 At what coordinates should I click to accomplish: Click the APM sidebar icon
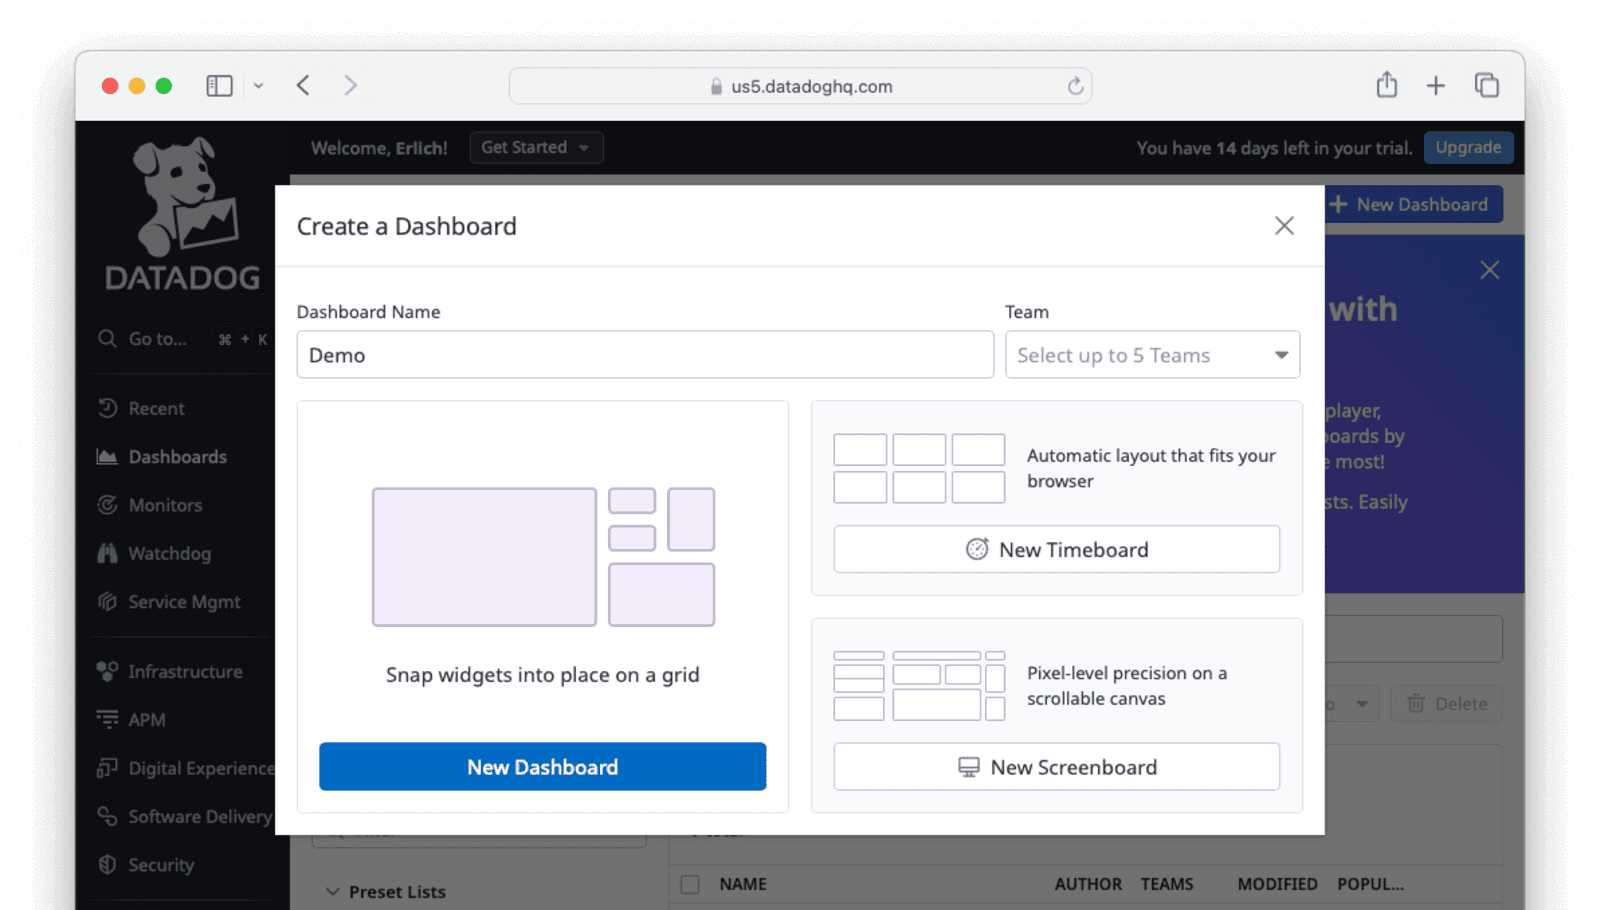pyautogui.click(x=107, y=719)
